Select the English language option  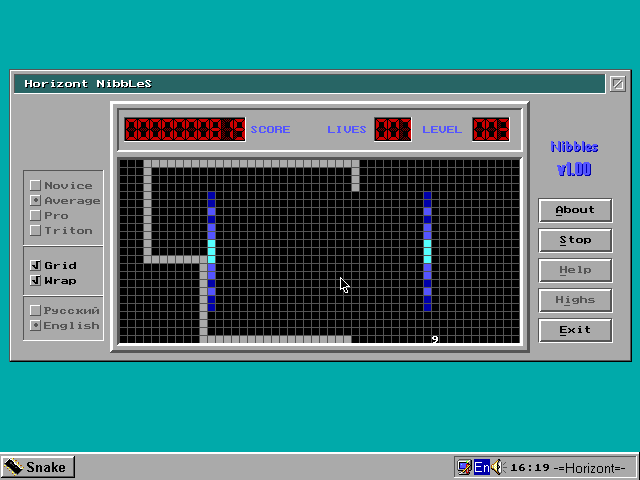click(x=36, y=325)
